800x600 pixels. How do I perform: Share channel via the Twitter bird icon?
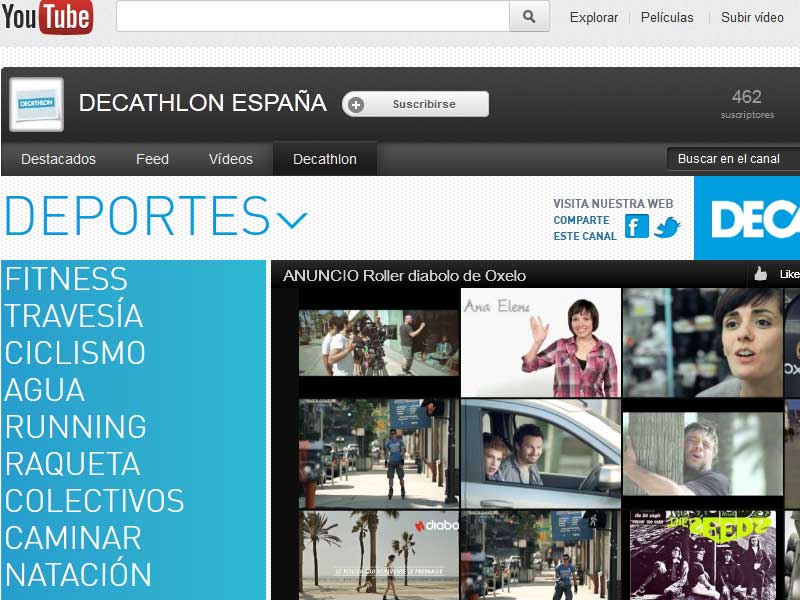(667, 227)
